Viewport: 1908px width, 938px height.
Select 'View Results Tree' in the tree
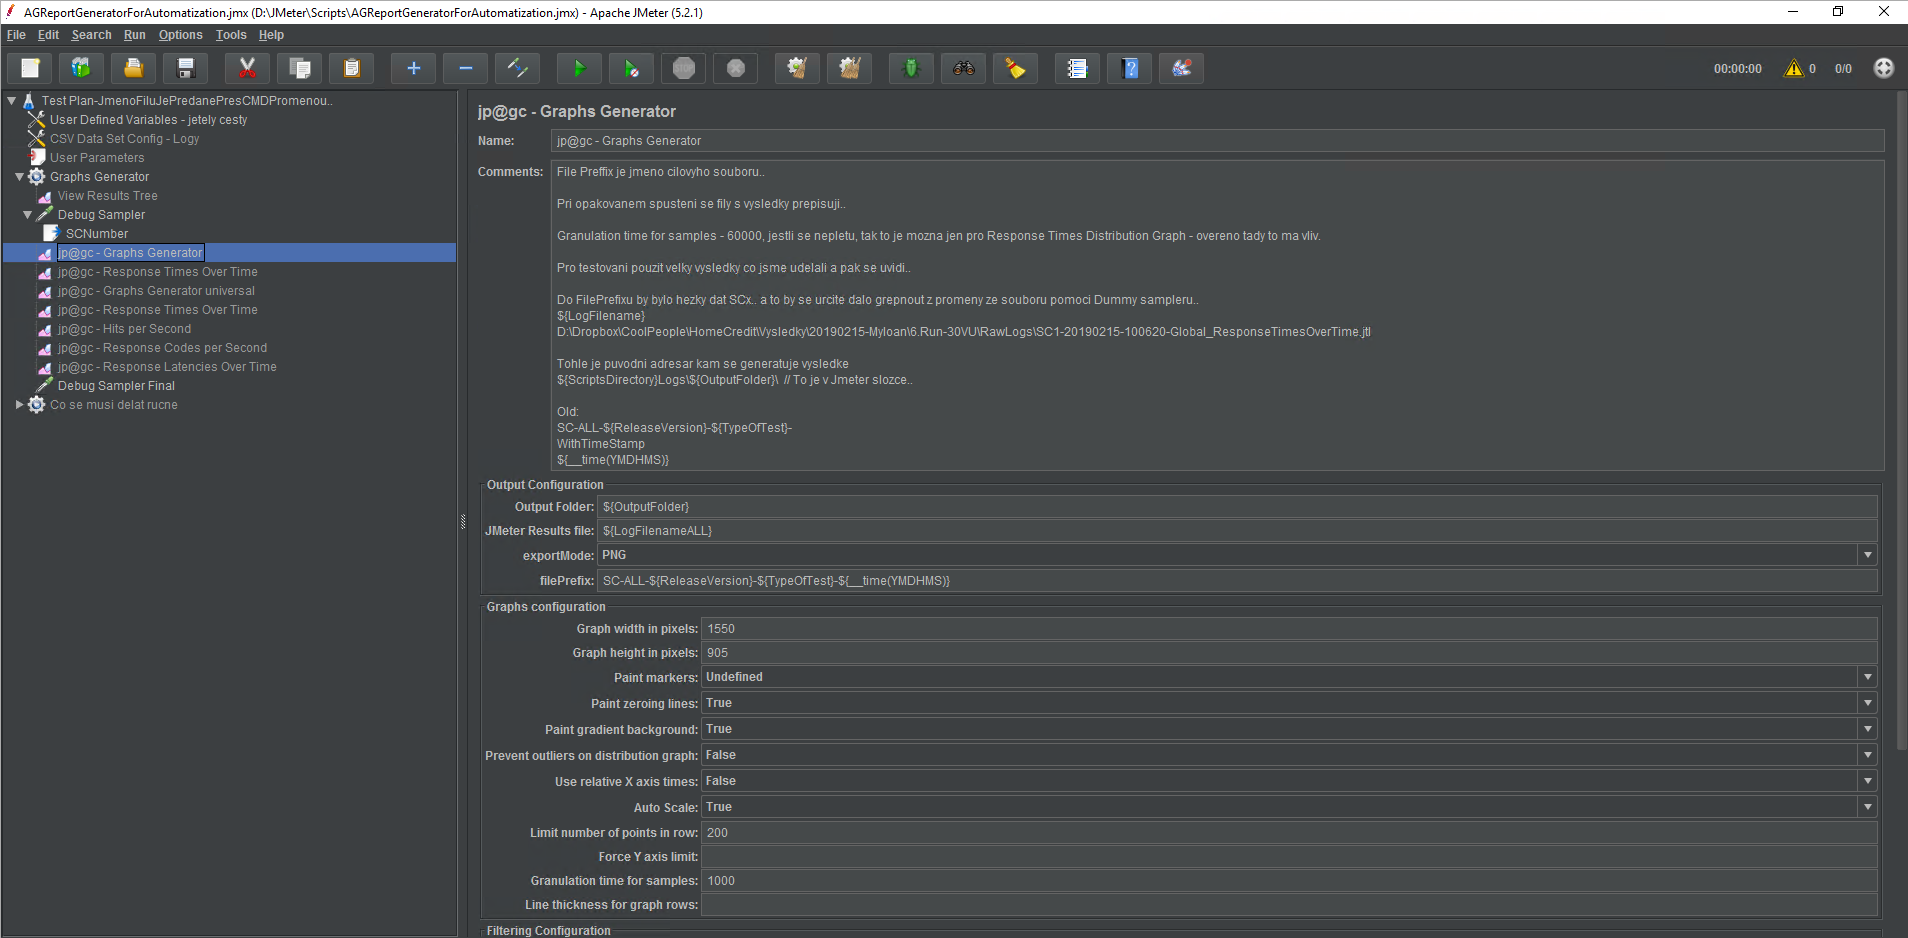coord(107,196)
